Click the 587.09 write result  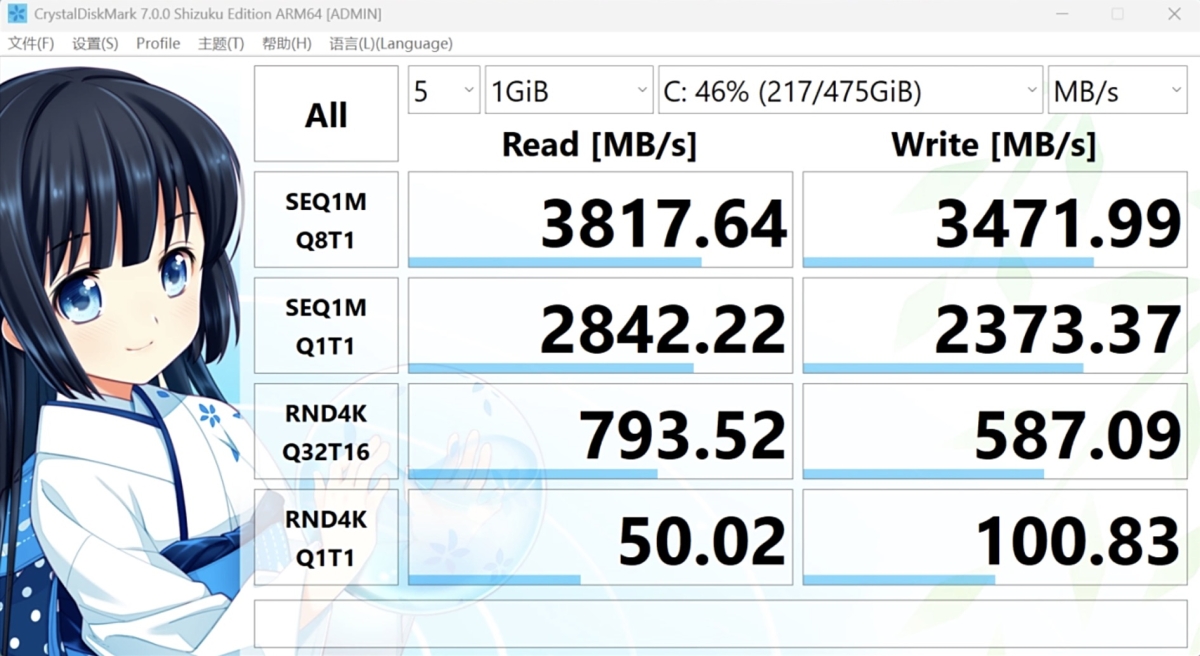pyautogui.click(x=995, y=432)
